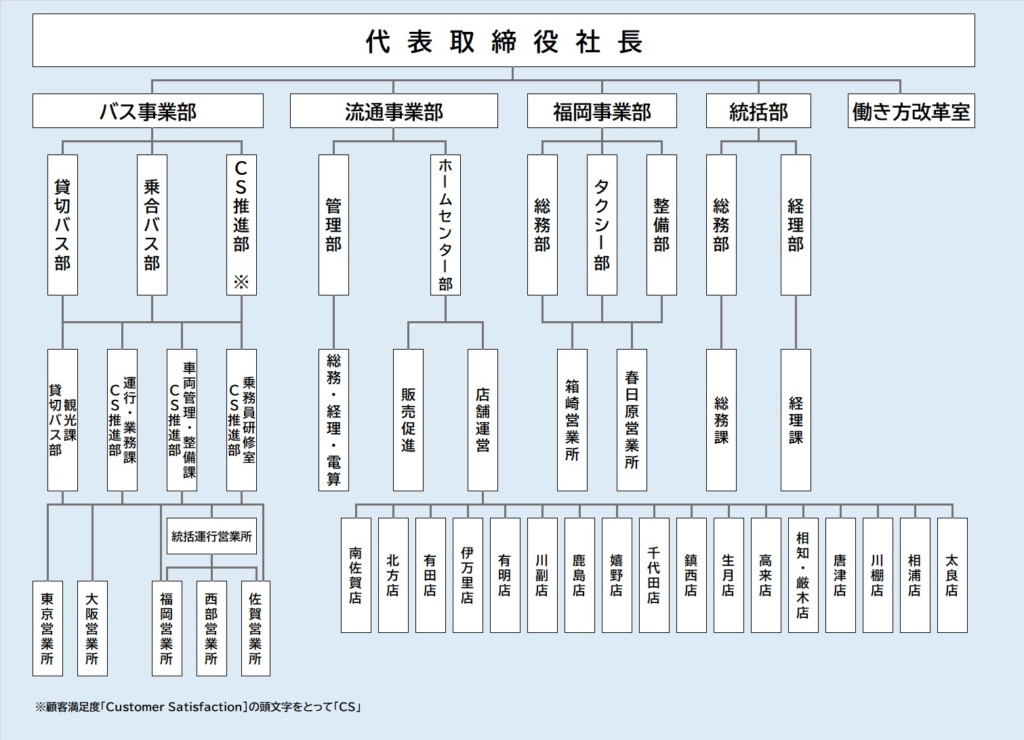Click the 太良店 store box
Screen dimensions: 1024x740
click(952, 575)
